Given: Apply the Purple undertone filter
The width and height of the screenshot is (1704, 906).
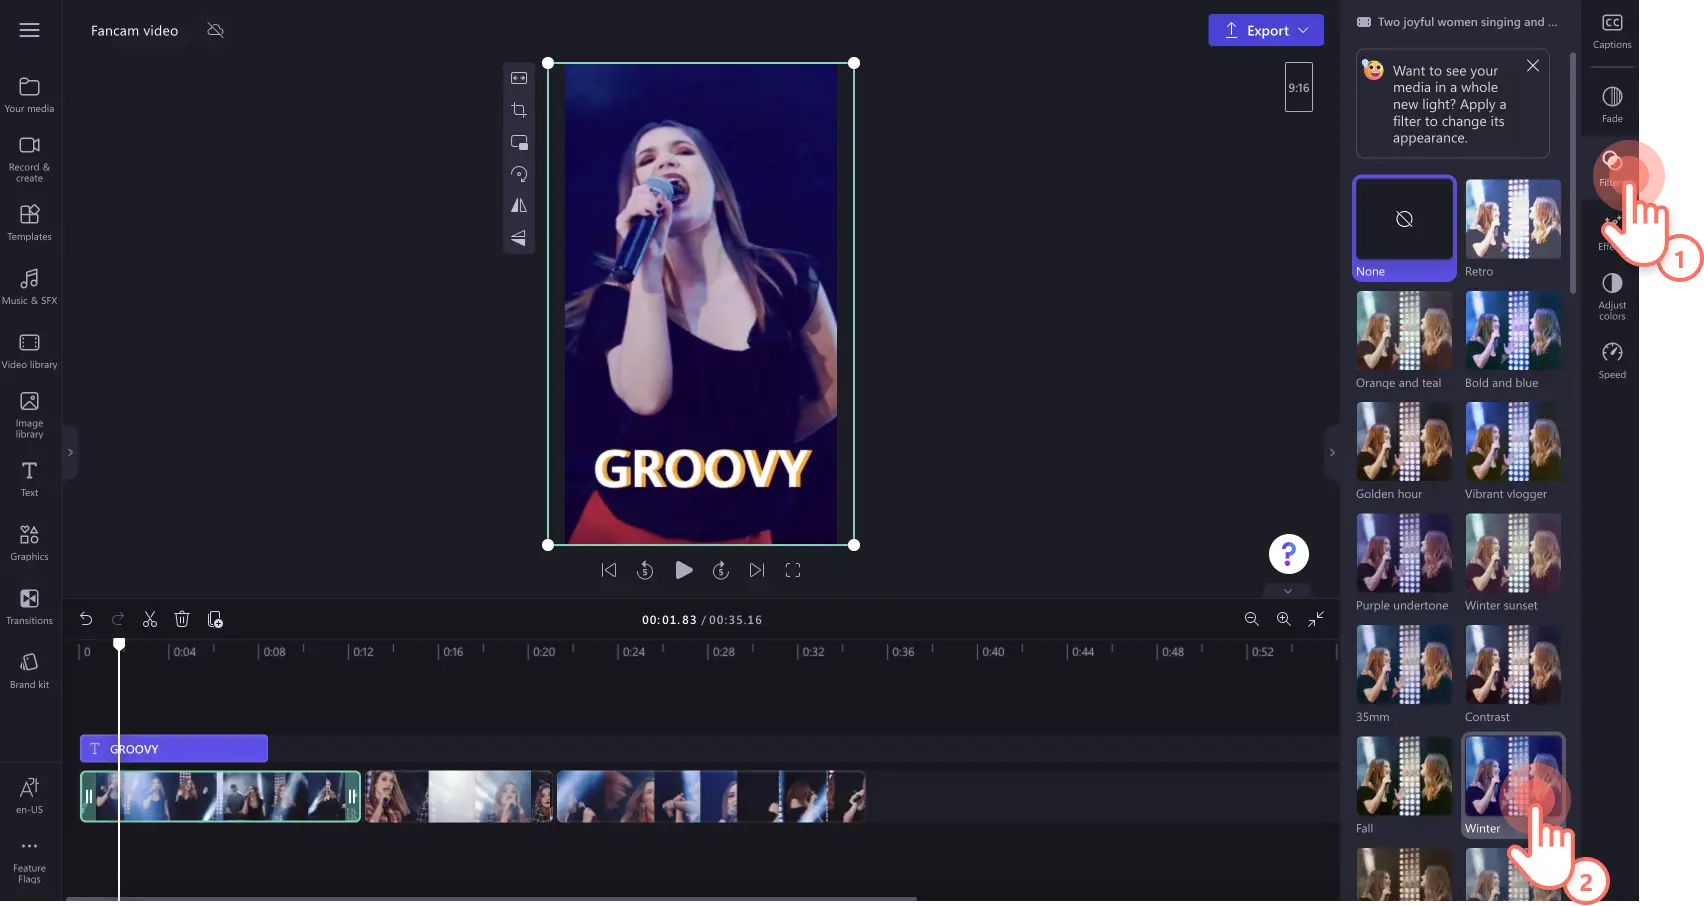Looking at the screenshot, I should click(x=1404, y=562).
